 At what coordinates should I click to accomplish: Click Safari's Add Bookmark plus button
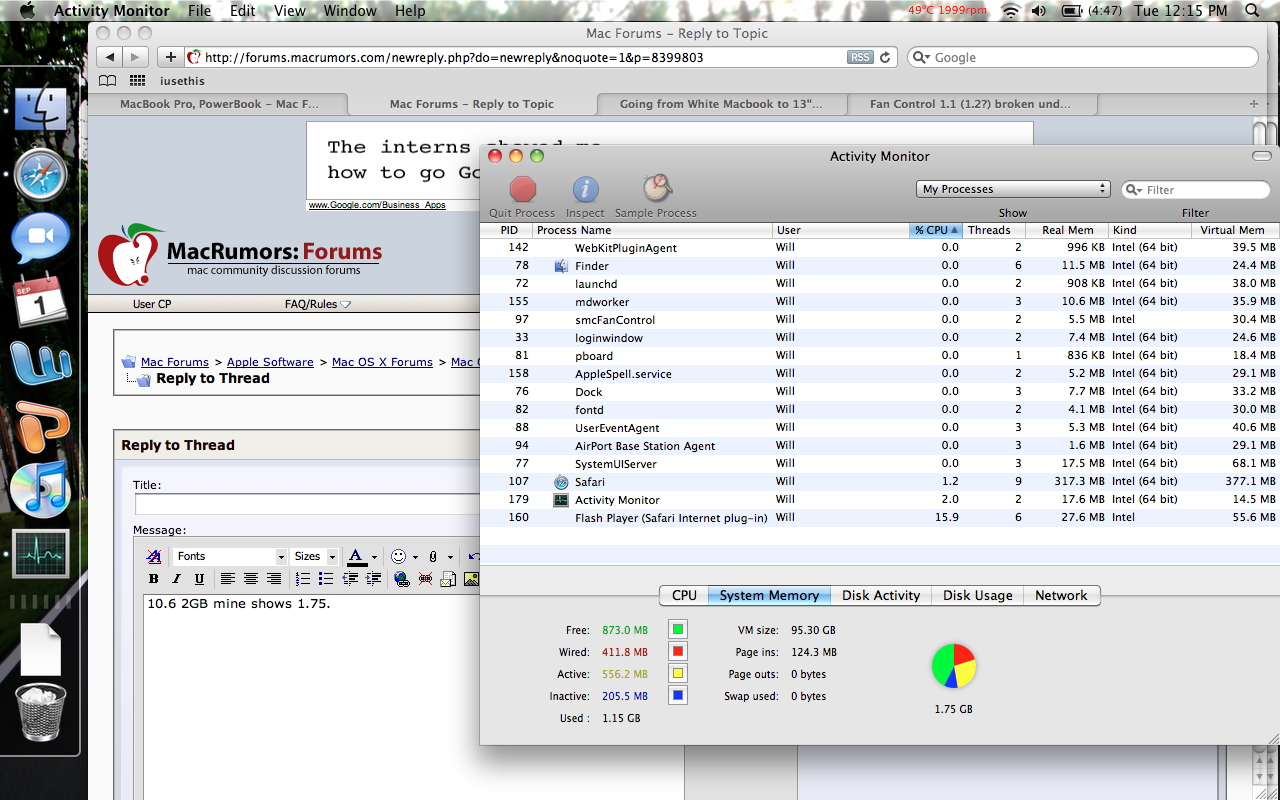point(171,57)
